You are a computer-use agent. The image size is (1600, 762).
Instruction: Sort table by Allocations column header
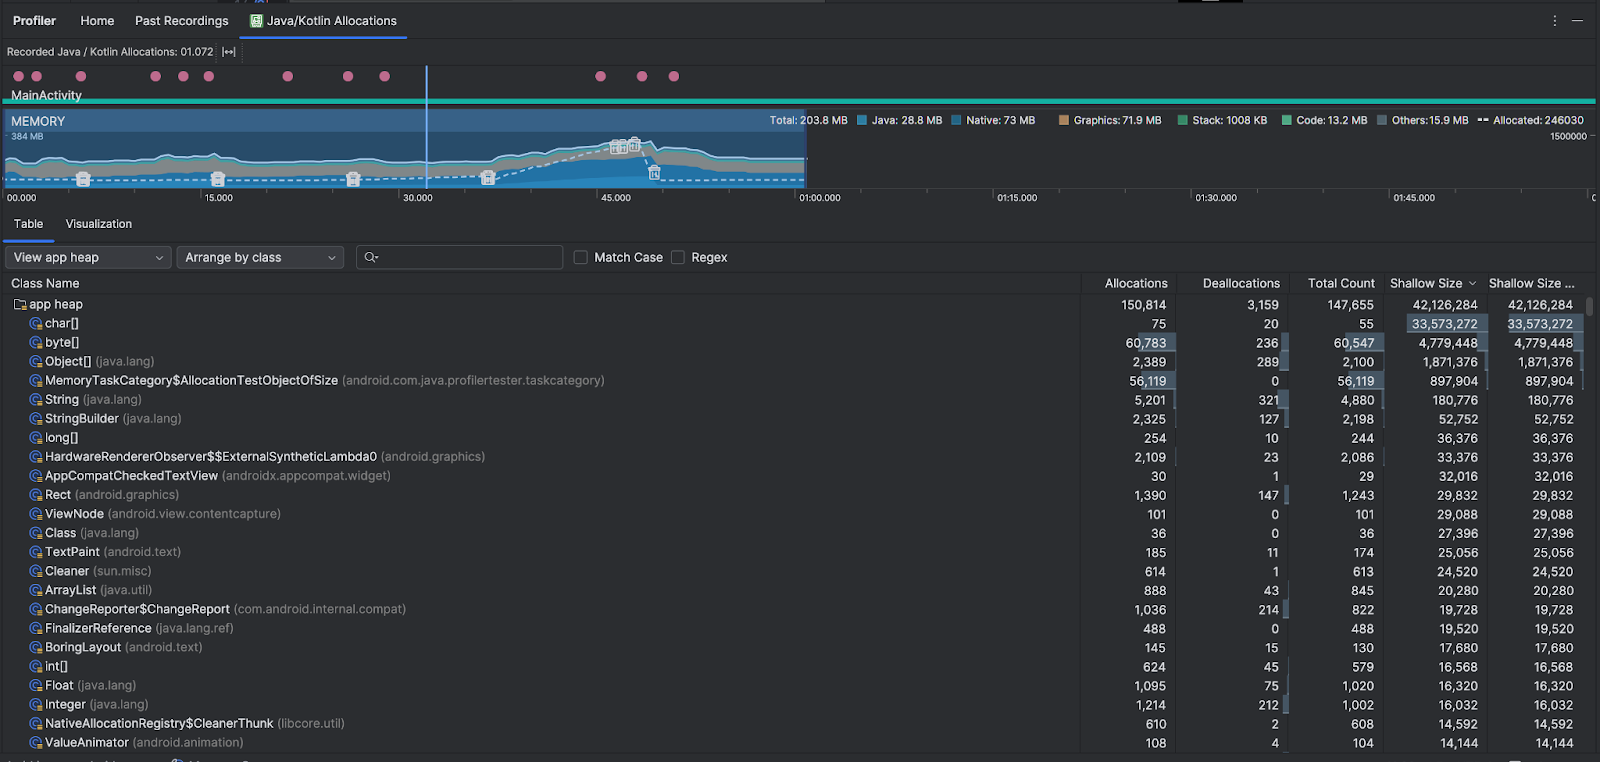(1135, 284)
